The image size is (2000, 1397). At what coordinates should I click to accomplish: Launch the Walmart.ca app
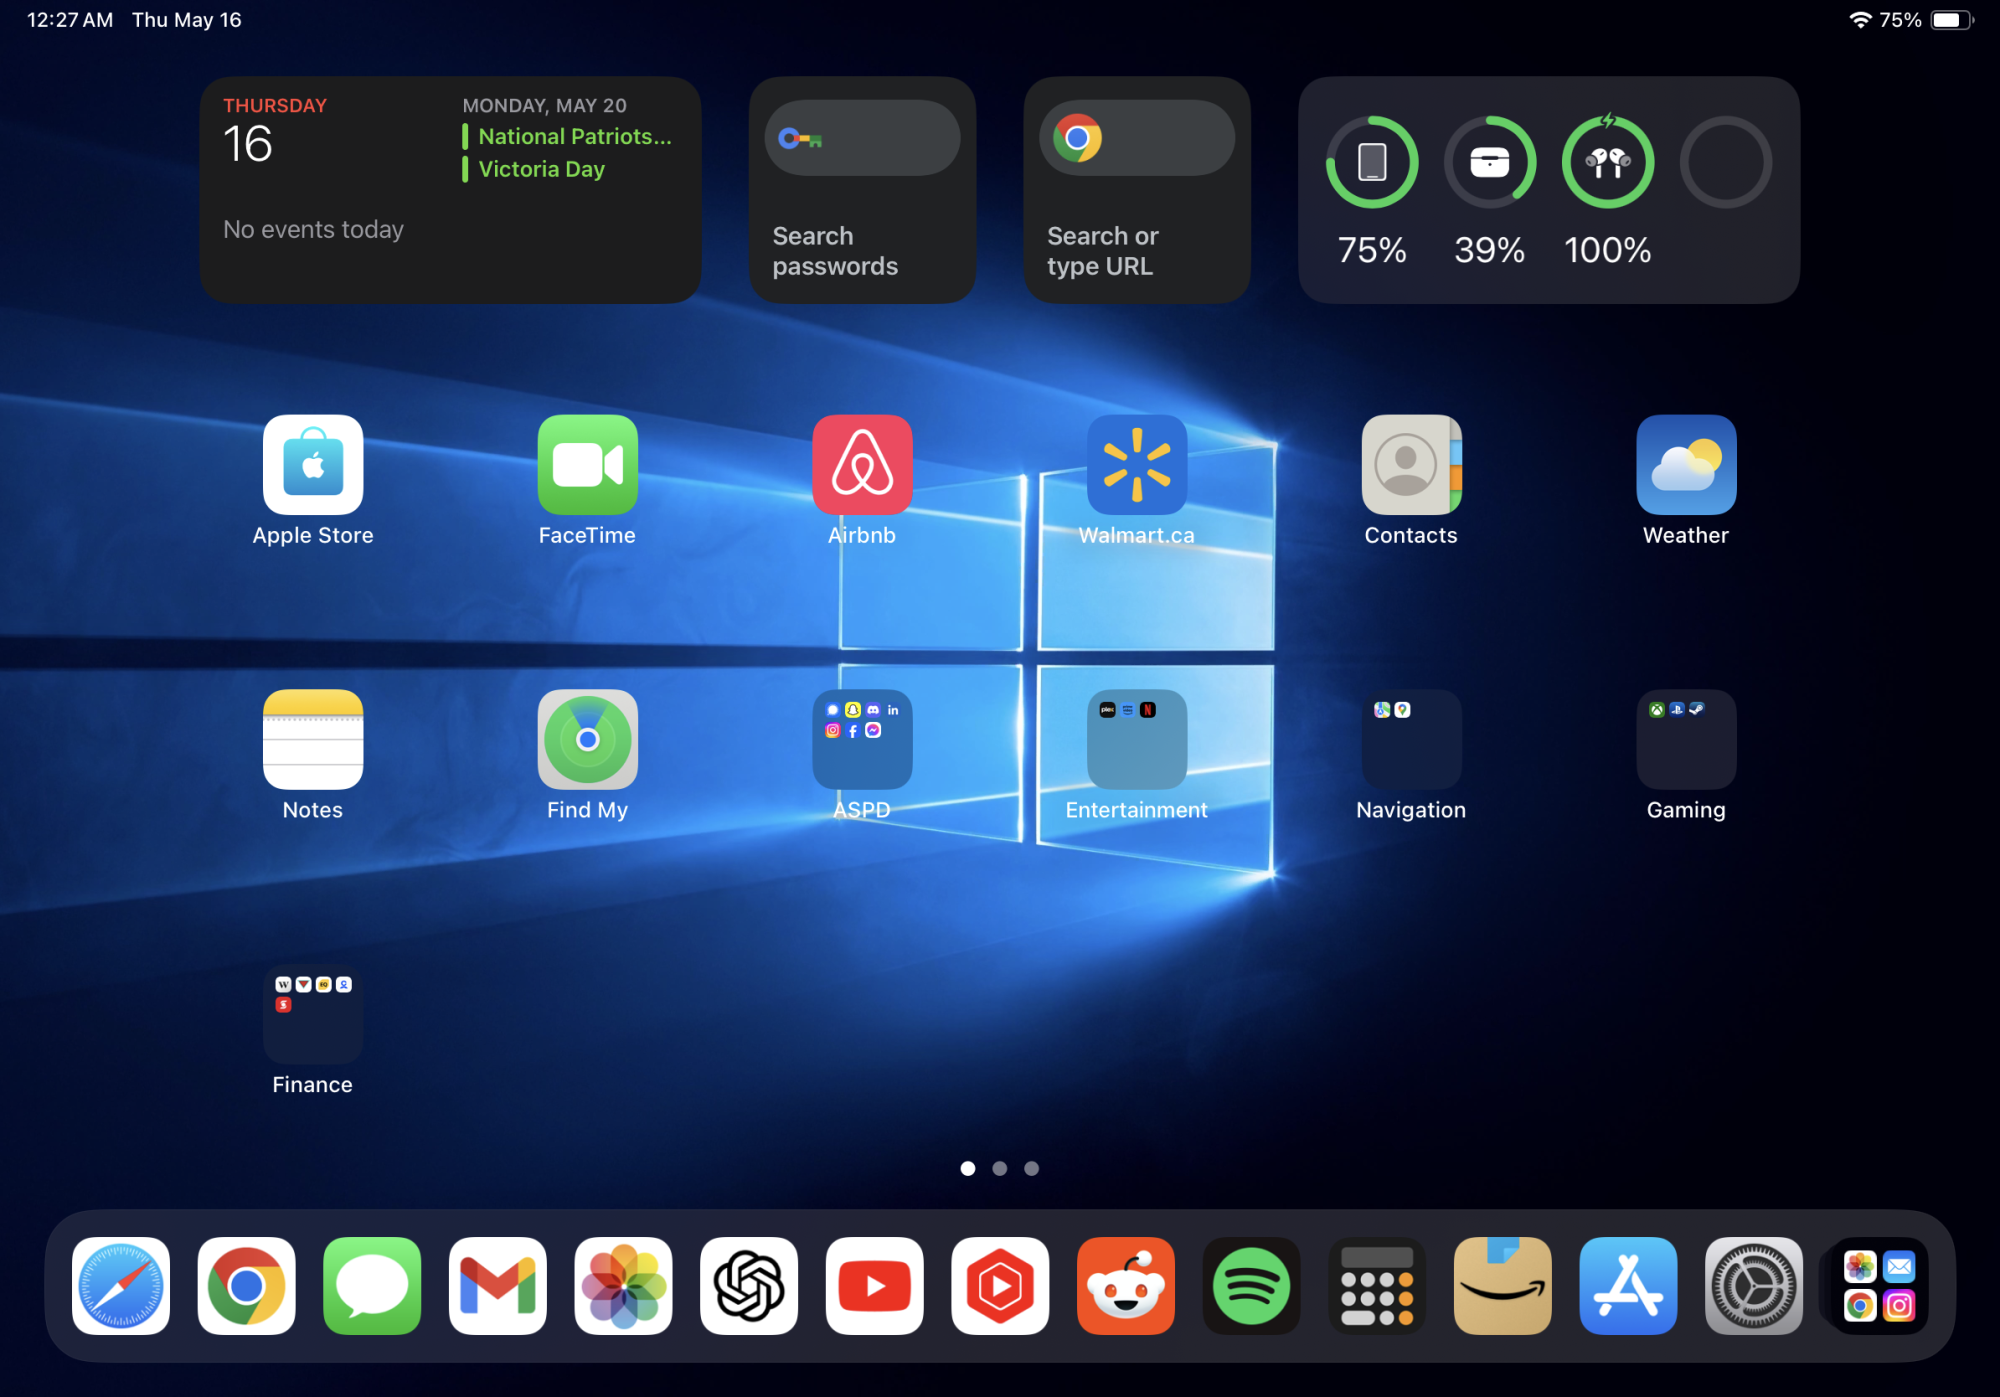[1137, 465]
